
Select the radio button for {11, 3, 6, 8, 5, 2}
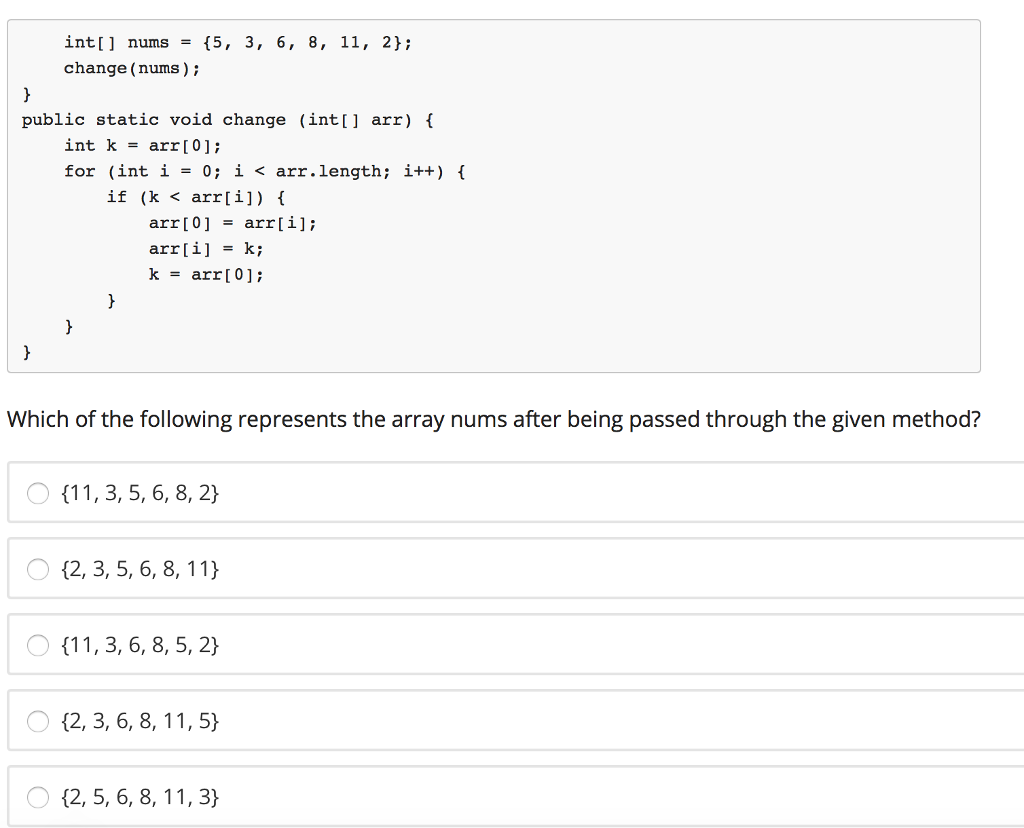click(x=37, y=645)
